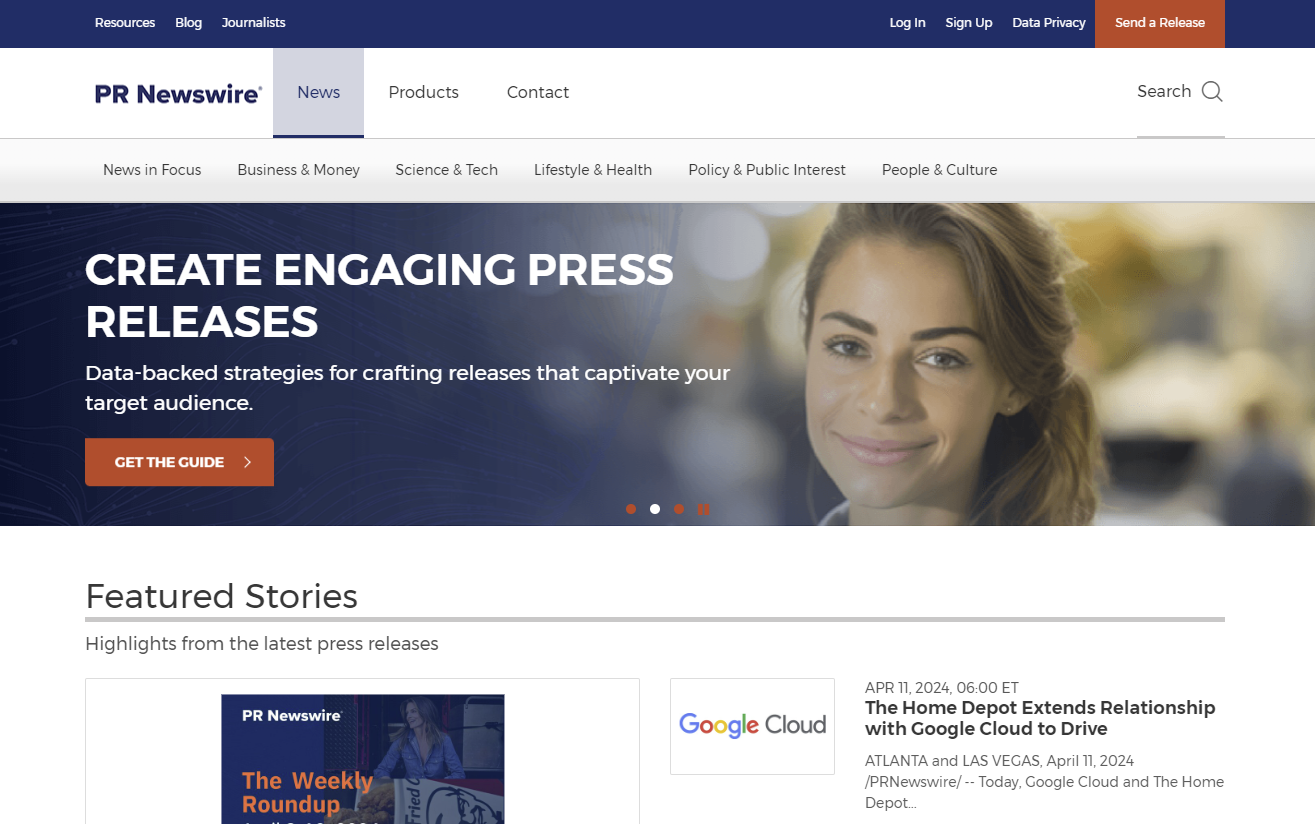Go to the first carousel slide dot
This screenshot has width=1315, height=824.
[x=631, y=509]
